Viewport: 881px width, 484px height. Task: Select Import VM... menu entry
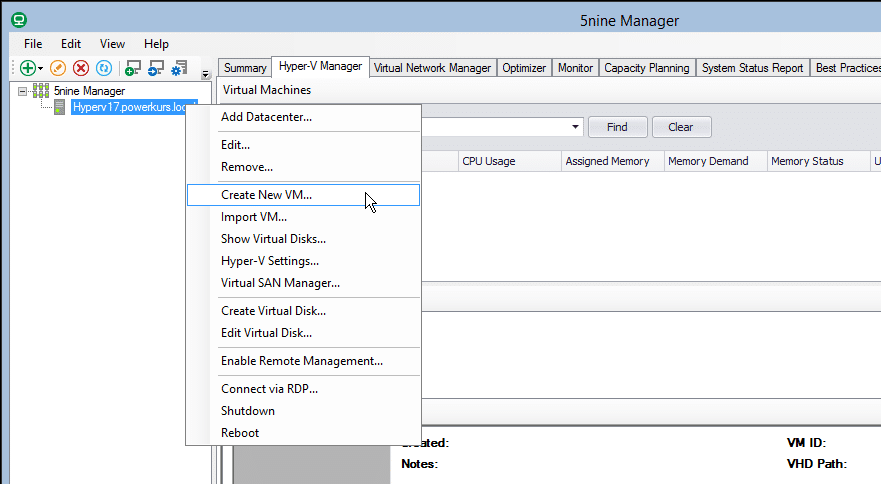[x=303, y=217]
